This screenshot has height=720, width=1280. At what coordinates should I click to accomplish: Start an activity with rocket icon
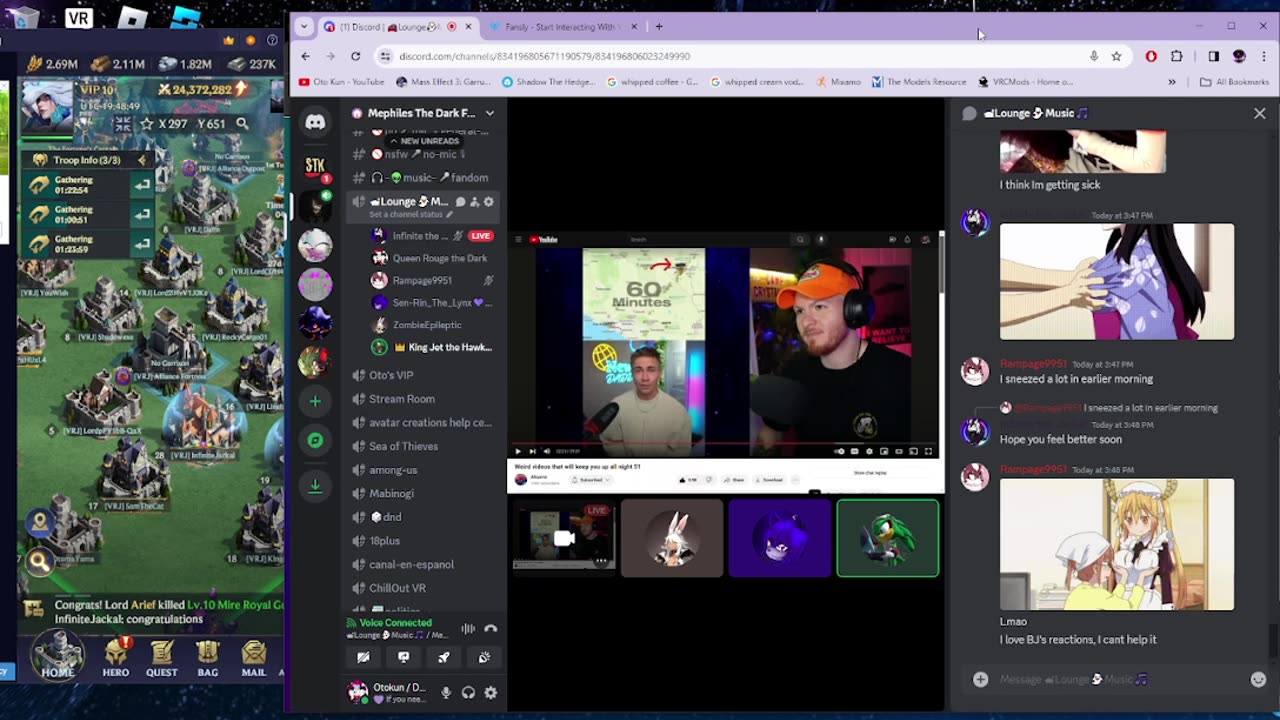443,657
